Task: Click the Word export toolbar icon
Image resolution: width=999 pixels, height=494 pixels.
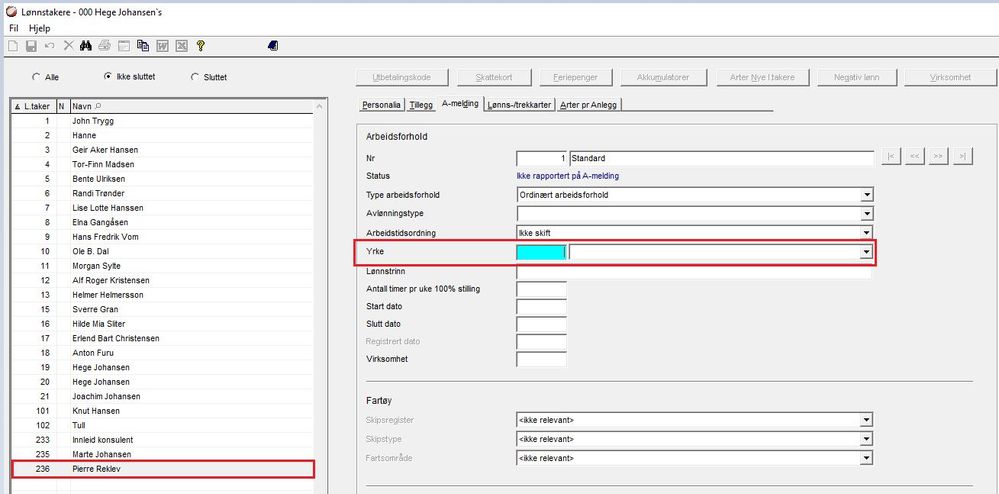Action: [162, 45]
